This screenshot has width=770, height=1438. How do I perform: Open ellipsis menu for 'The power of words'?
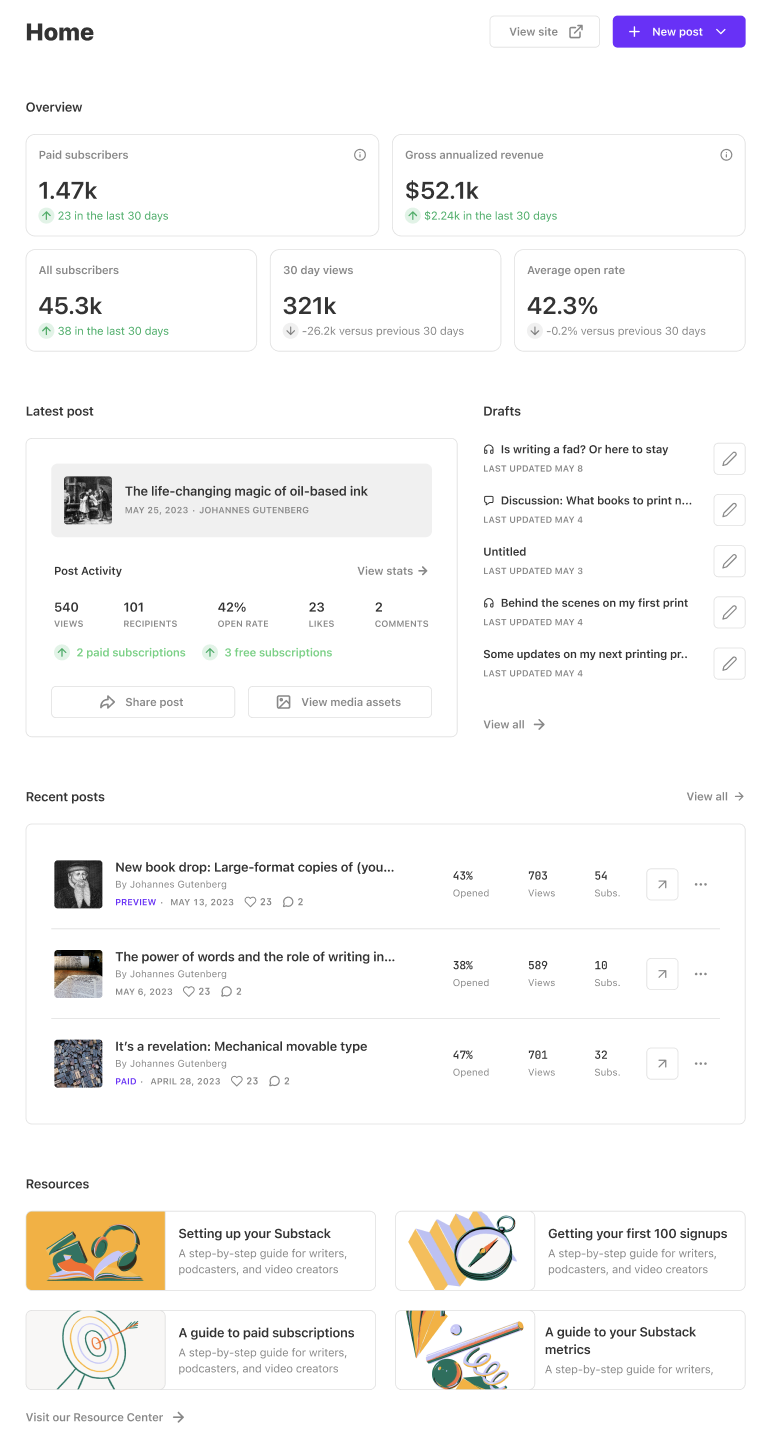(x=700, y=973)
